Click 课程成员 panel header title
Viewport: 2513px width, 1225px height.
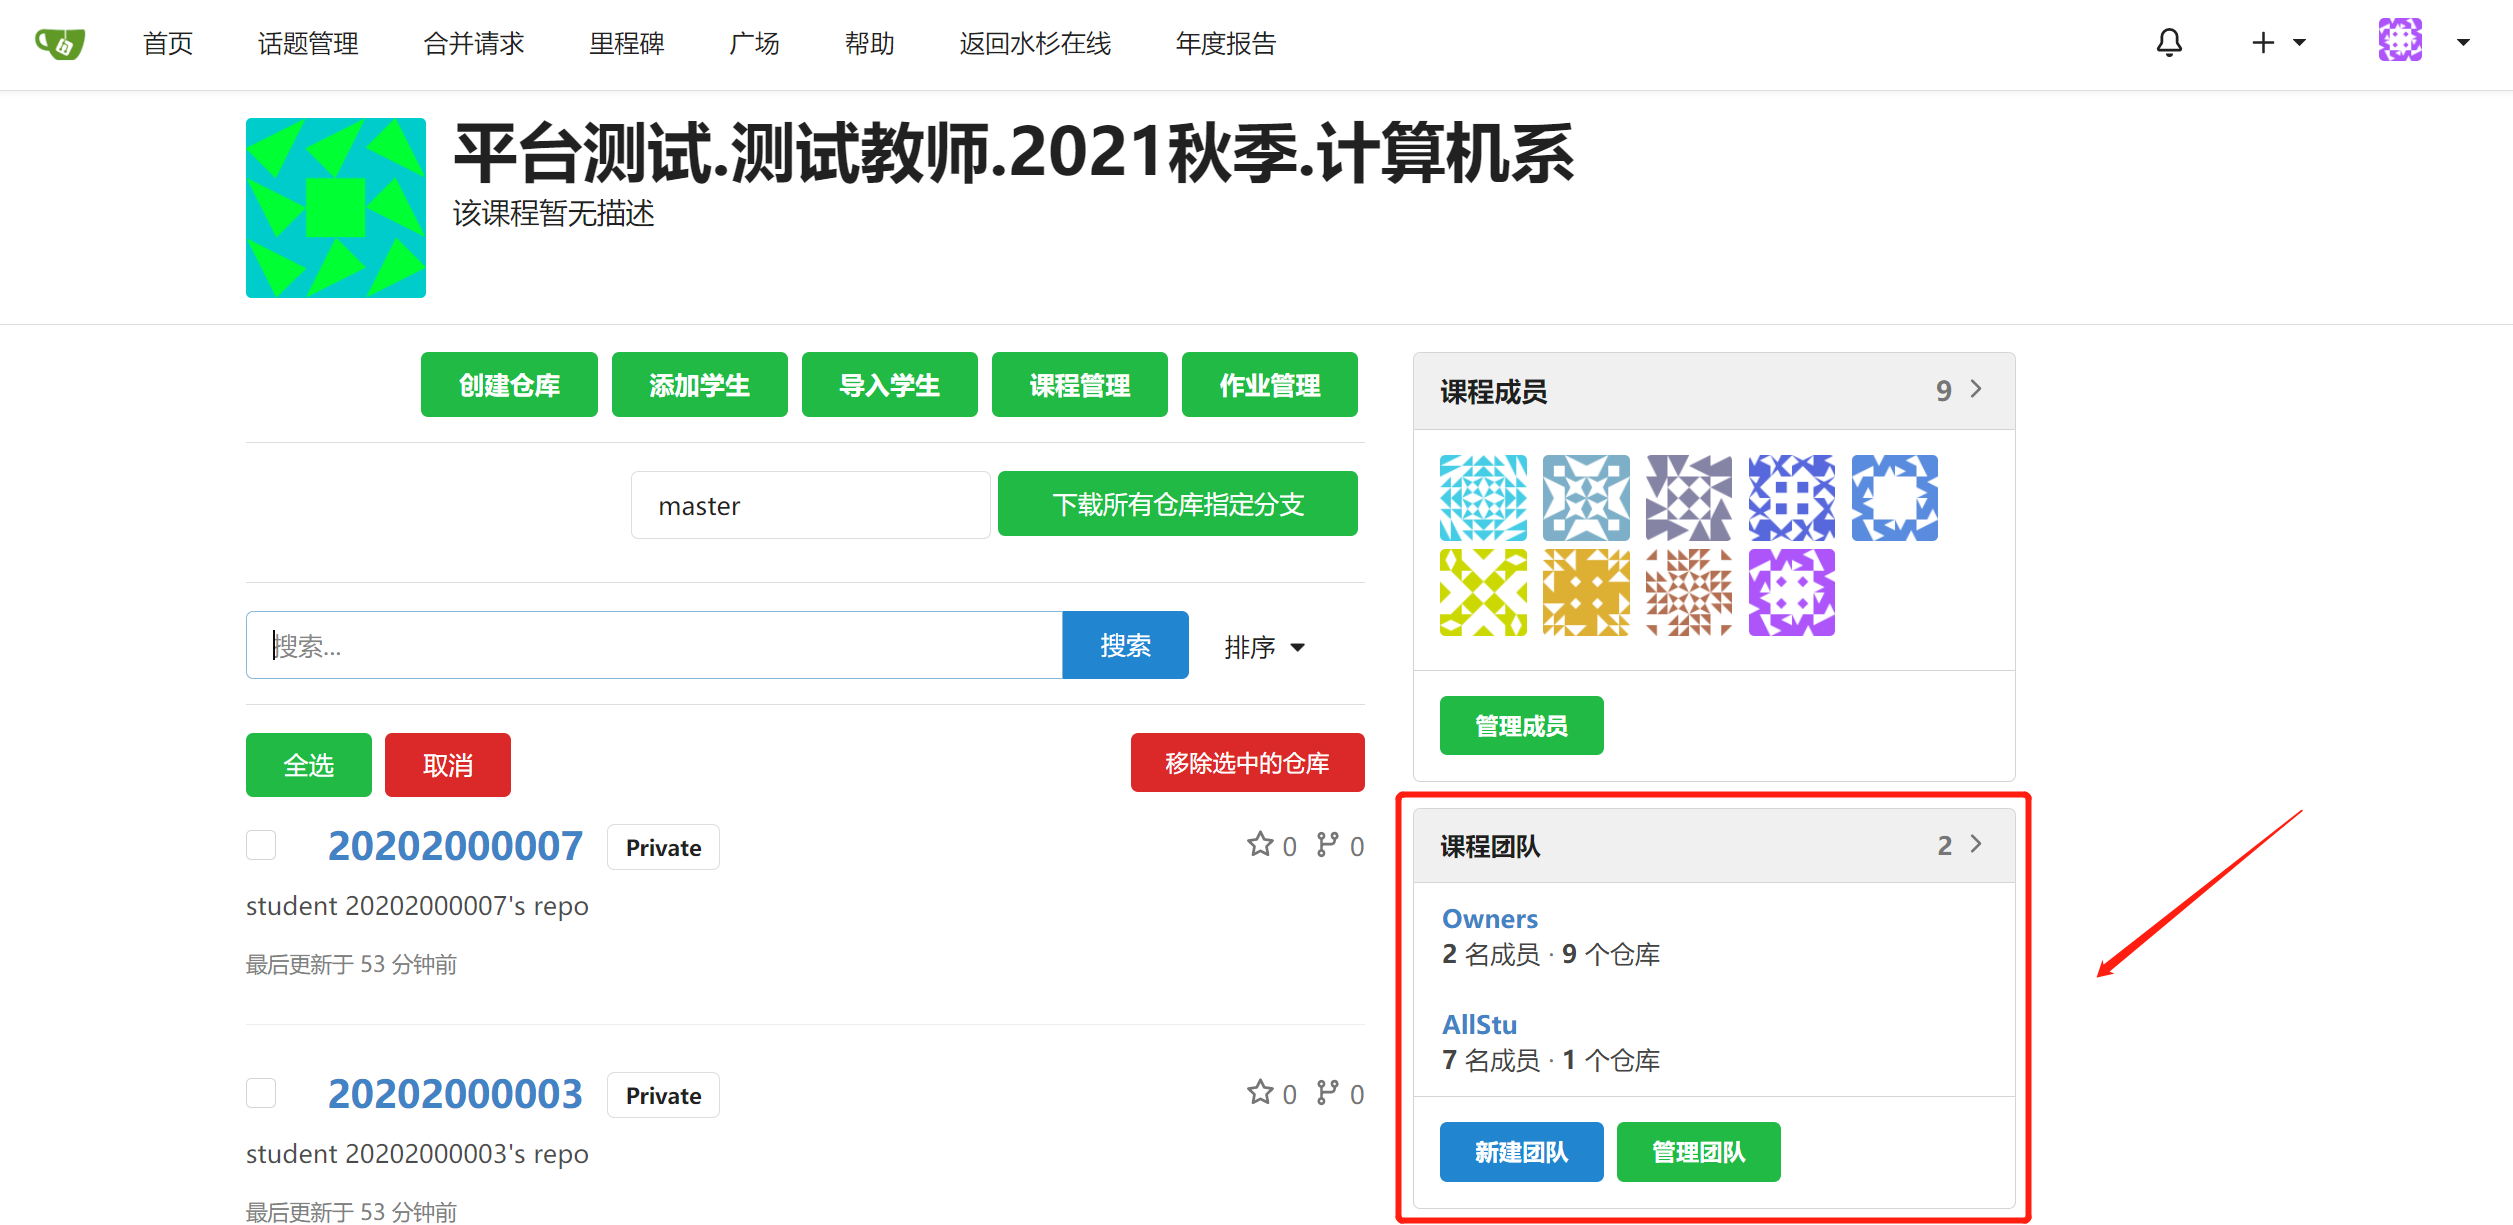[1494, 392]
